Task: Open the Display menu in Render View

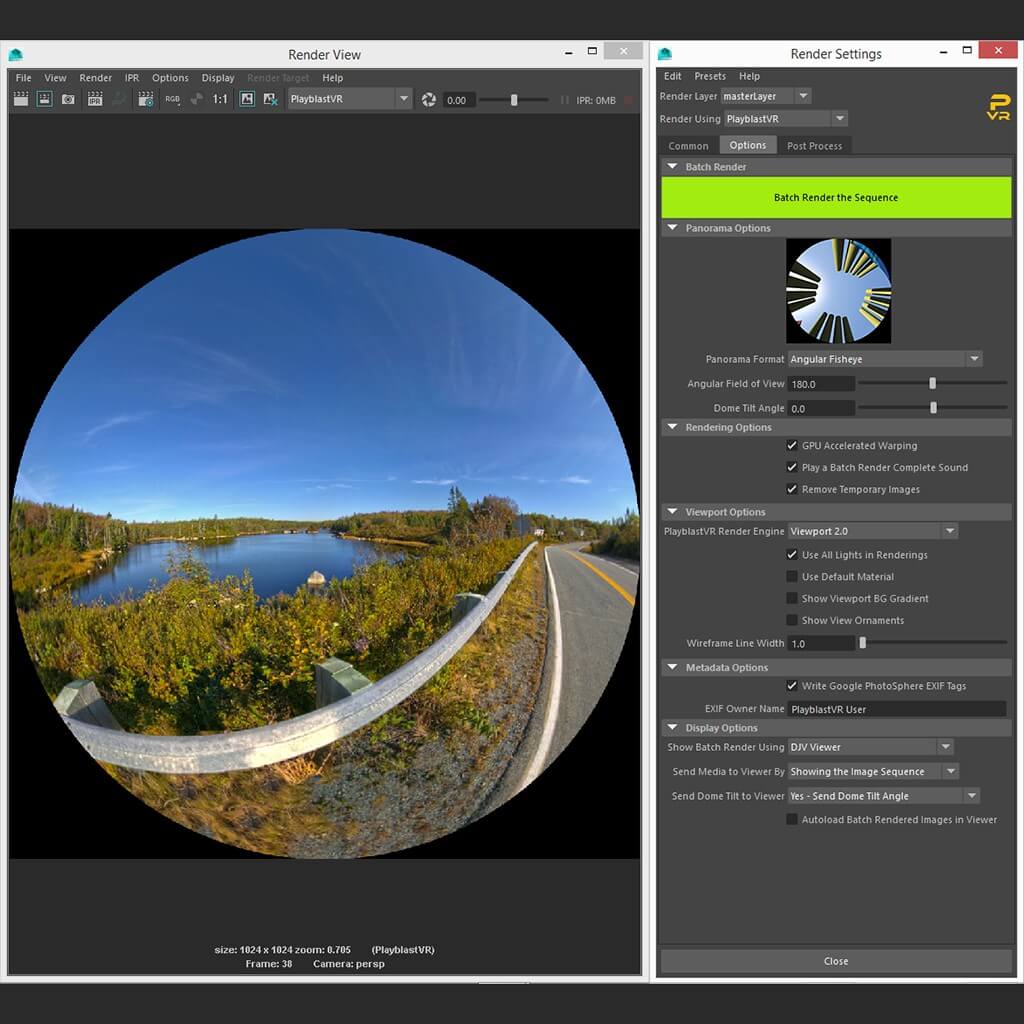Action: 218,78
